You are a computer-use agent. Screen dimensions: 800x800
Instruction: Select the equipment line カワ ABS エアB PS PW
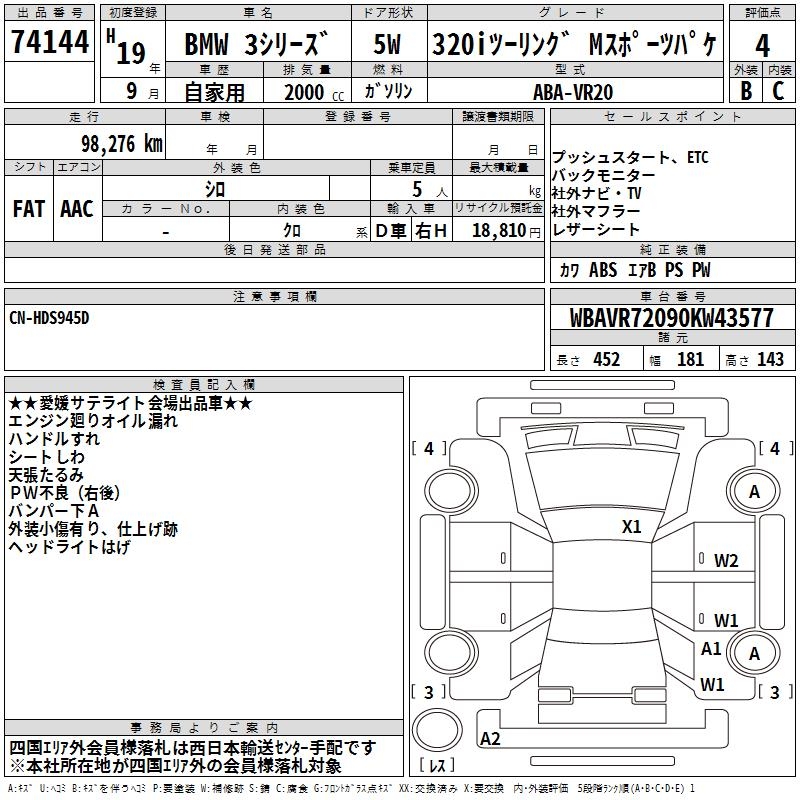click(x=635, y=269)
